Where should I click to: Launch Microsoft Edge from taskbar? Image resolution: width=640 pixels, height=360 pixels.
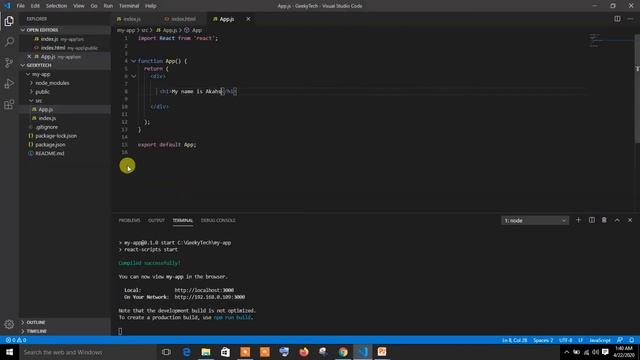pos(186,352)
